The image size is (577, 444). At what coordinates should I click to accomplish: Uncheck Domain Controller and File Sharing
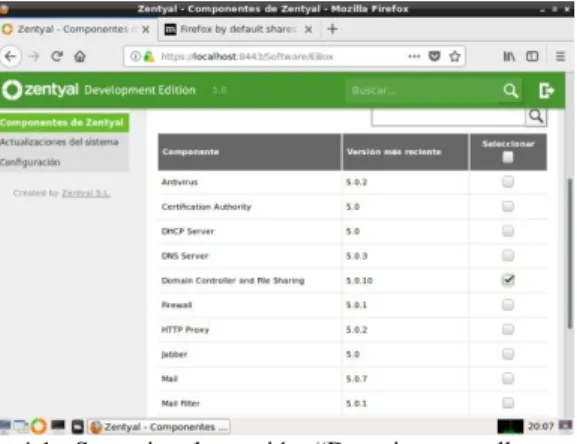[x=508, y=280]
